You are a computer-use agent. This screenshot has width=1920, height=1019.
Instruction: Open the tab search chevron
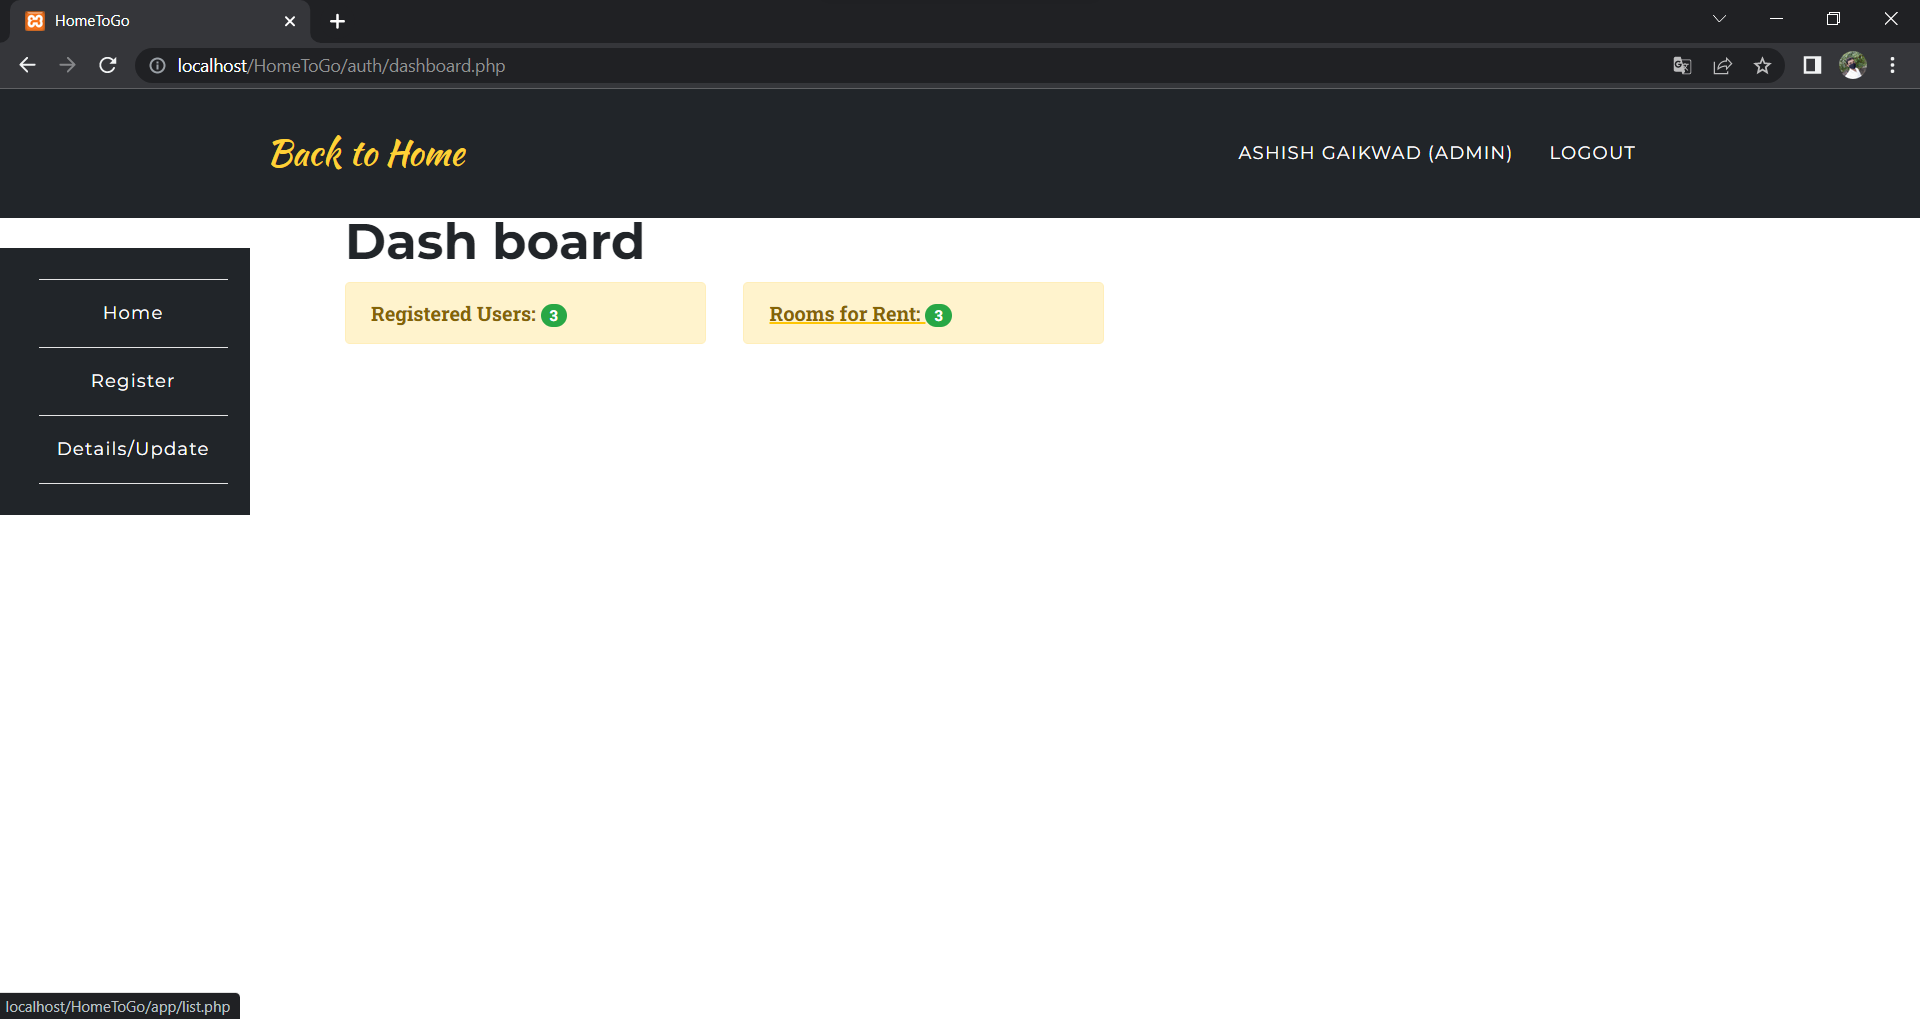pos(1719,18)
